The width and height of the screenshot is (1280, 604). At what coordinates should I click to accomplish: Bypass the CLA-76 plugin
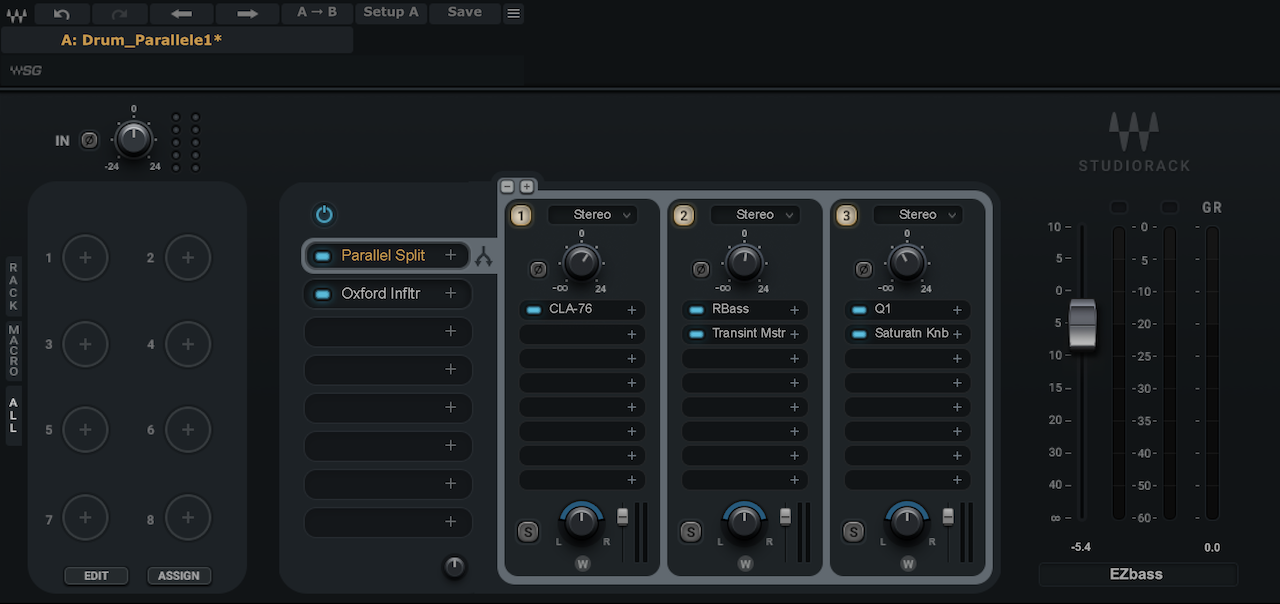pyautogui.click(x=533, y=310)
